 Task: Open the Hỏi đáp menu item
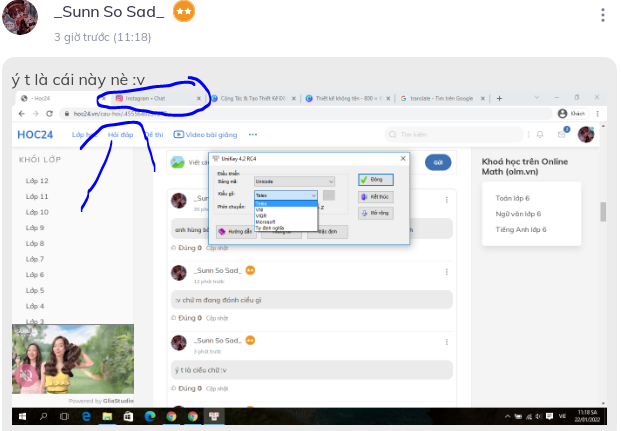click(120, 134)
